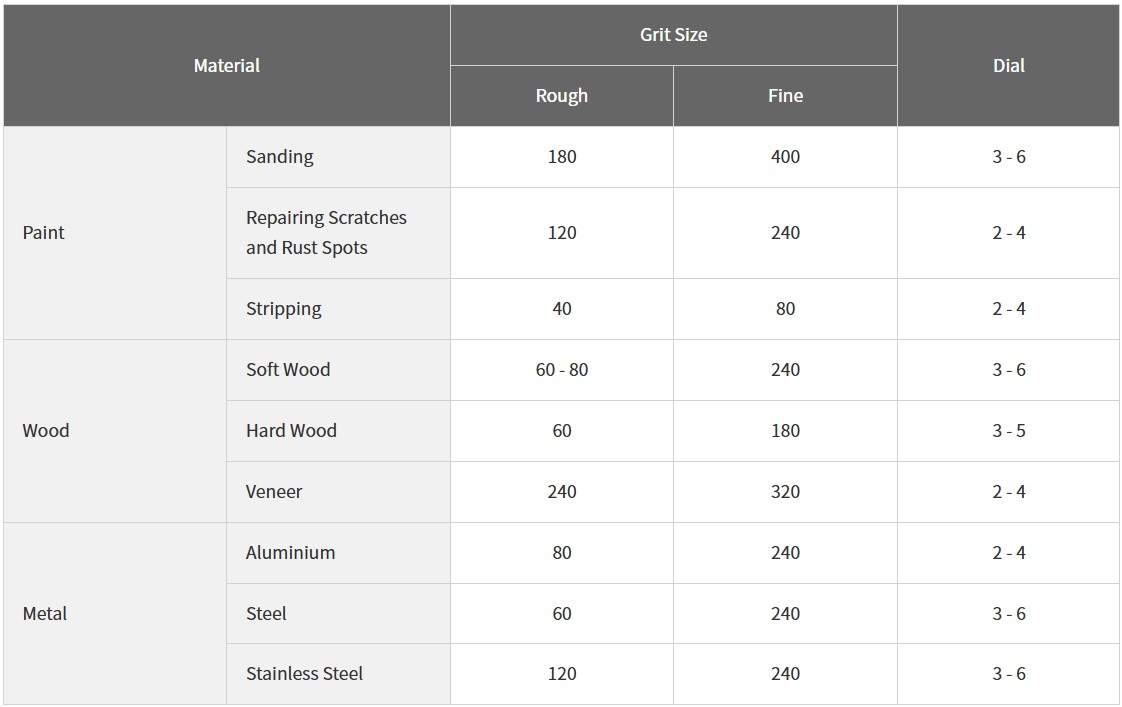The width and height of the screenshot is (1122, 707).
Task: Select the Sanding row label
Action: click(338, 157)
